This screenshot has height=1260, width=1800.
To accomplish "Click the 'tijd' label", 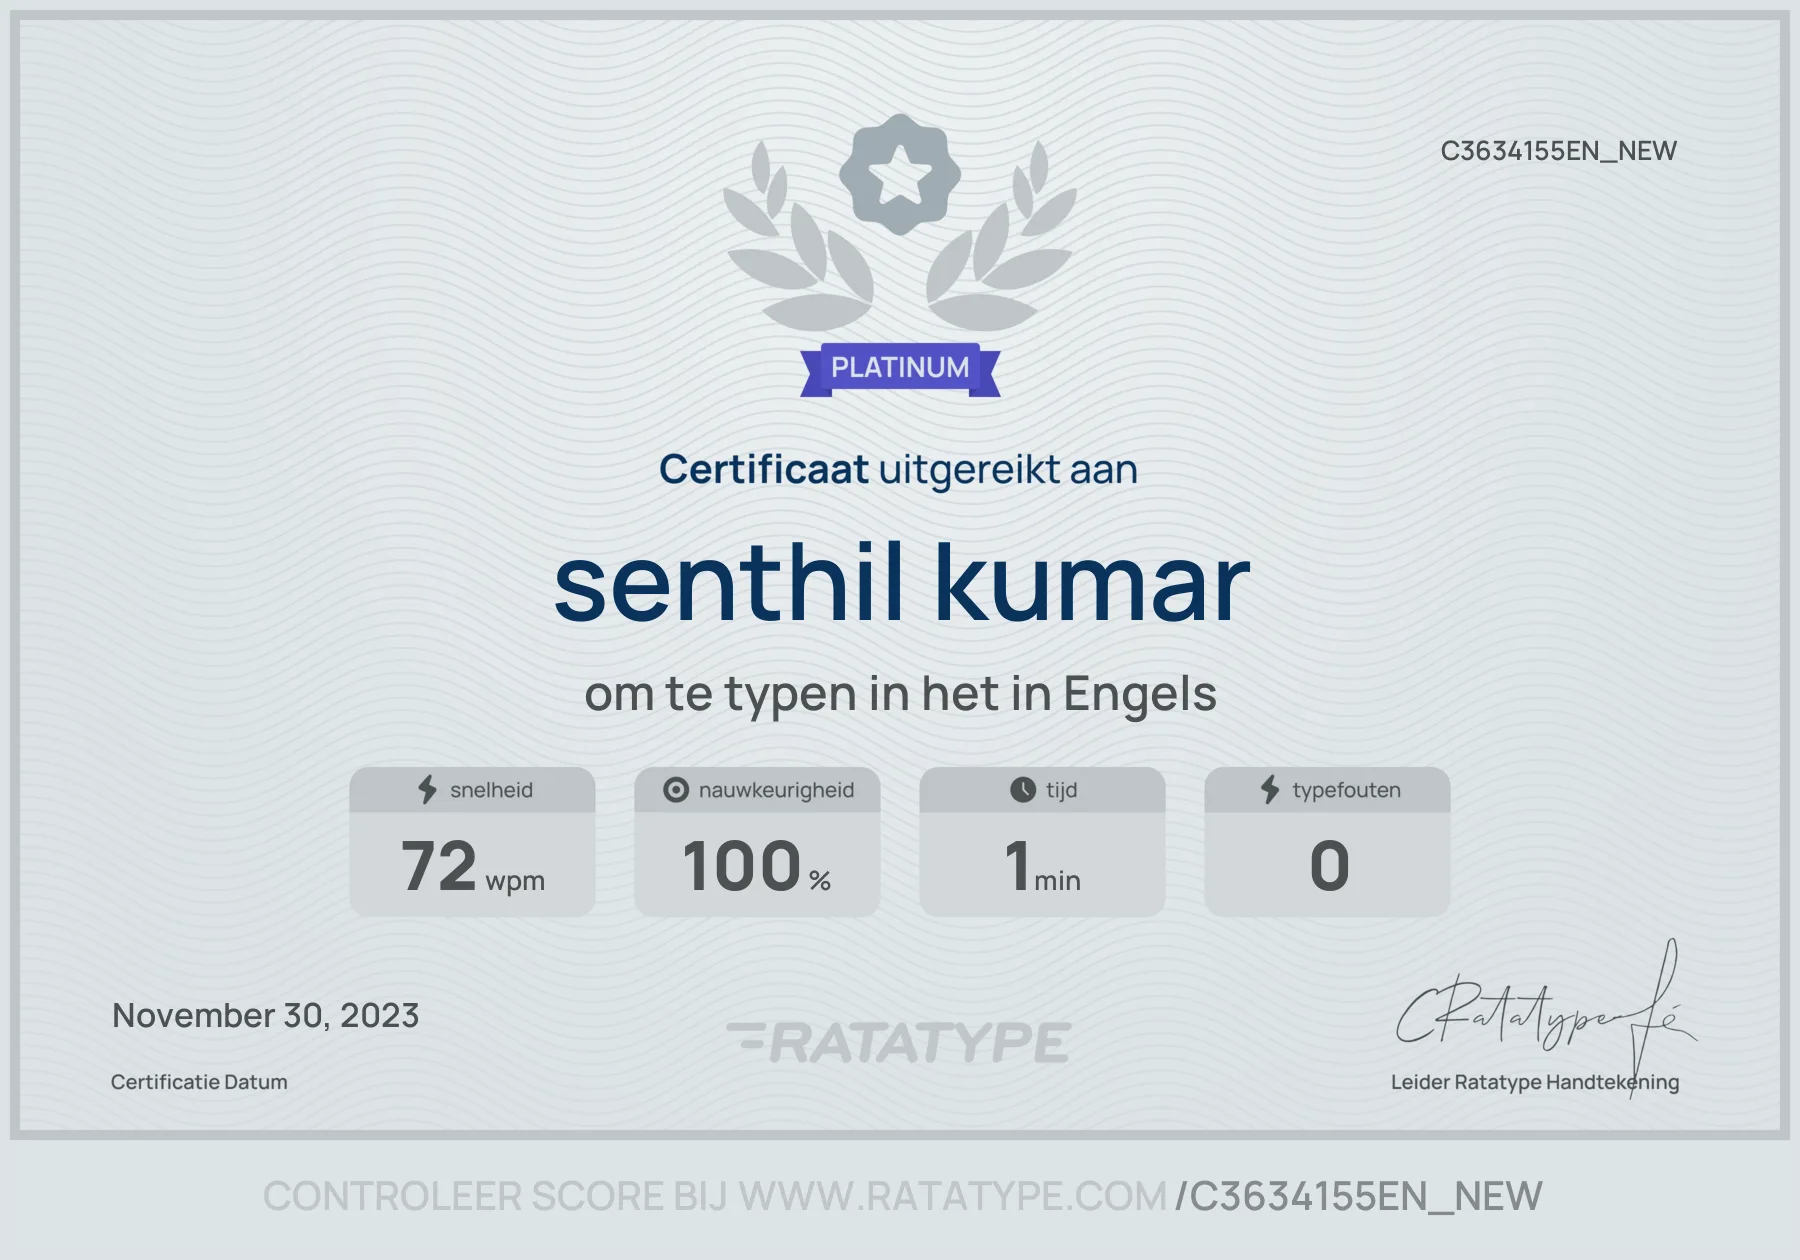I will pos(1062,790).
